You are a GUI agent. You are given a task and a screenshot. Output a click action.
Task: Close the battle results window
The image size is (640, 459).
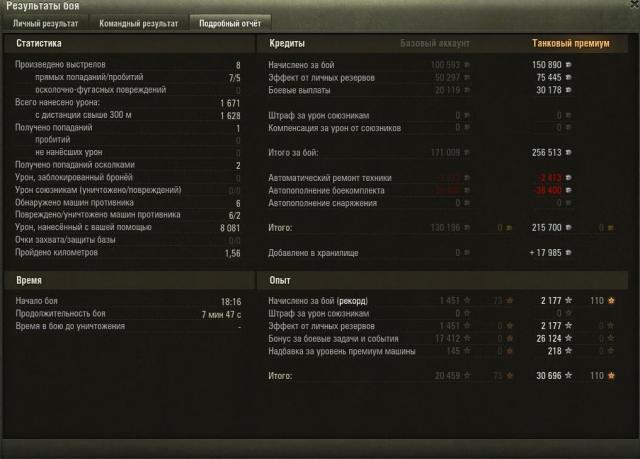click(635, 3)
